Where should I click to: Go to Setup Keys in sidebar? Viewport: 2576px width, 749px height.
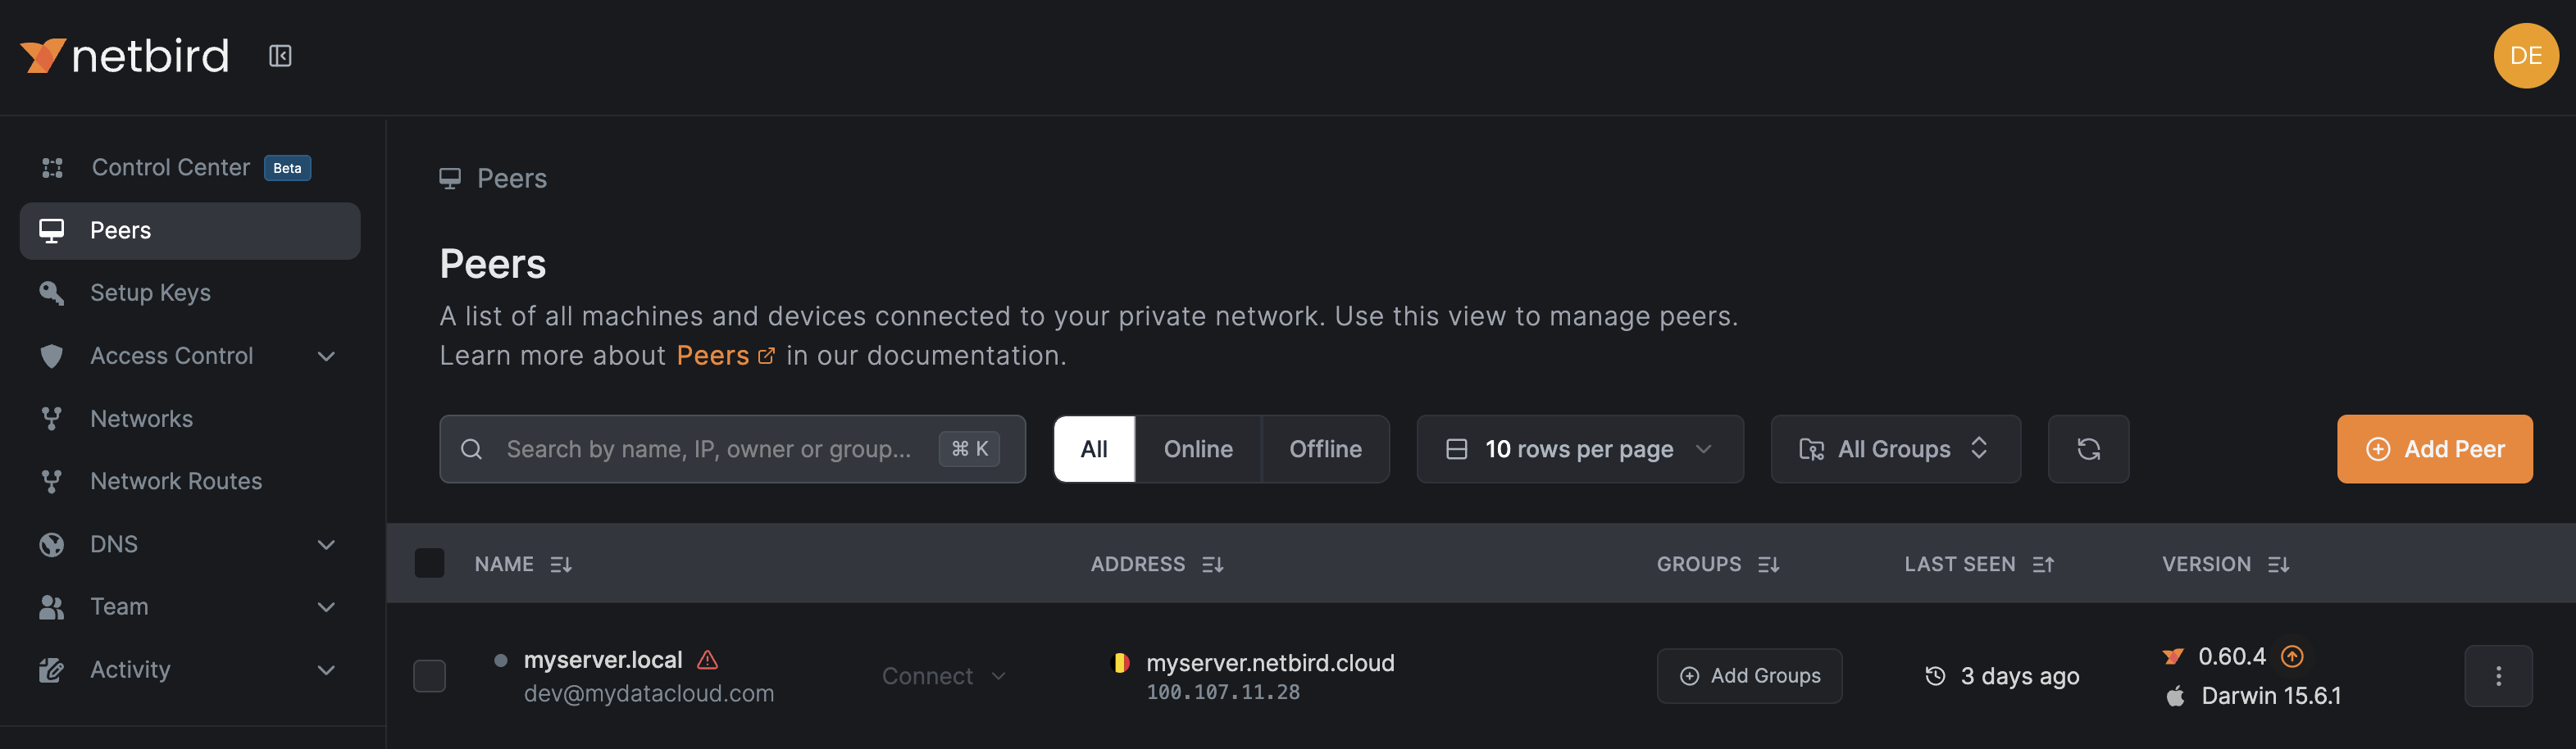point(190,293)
